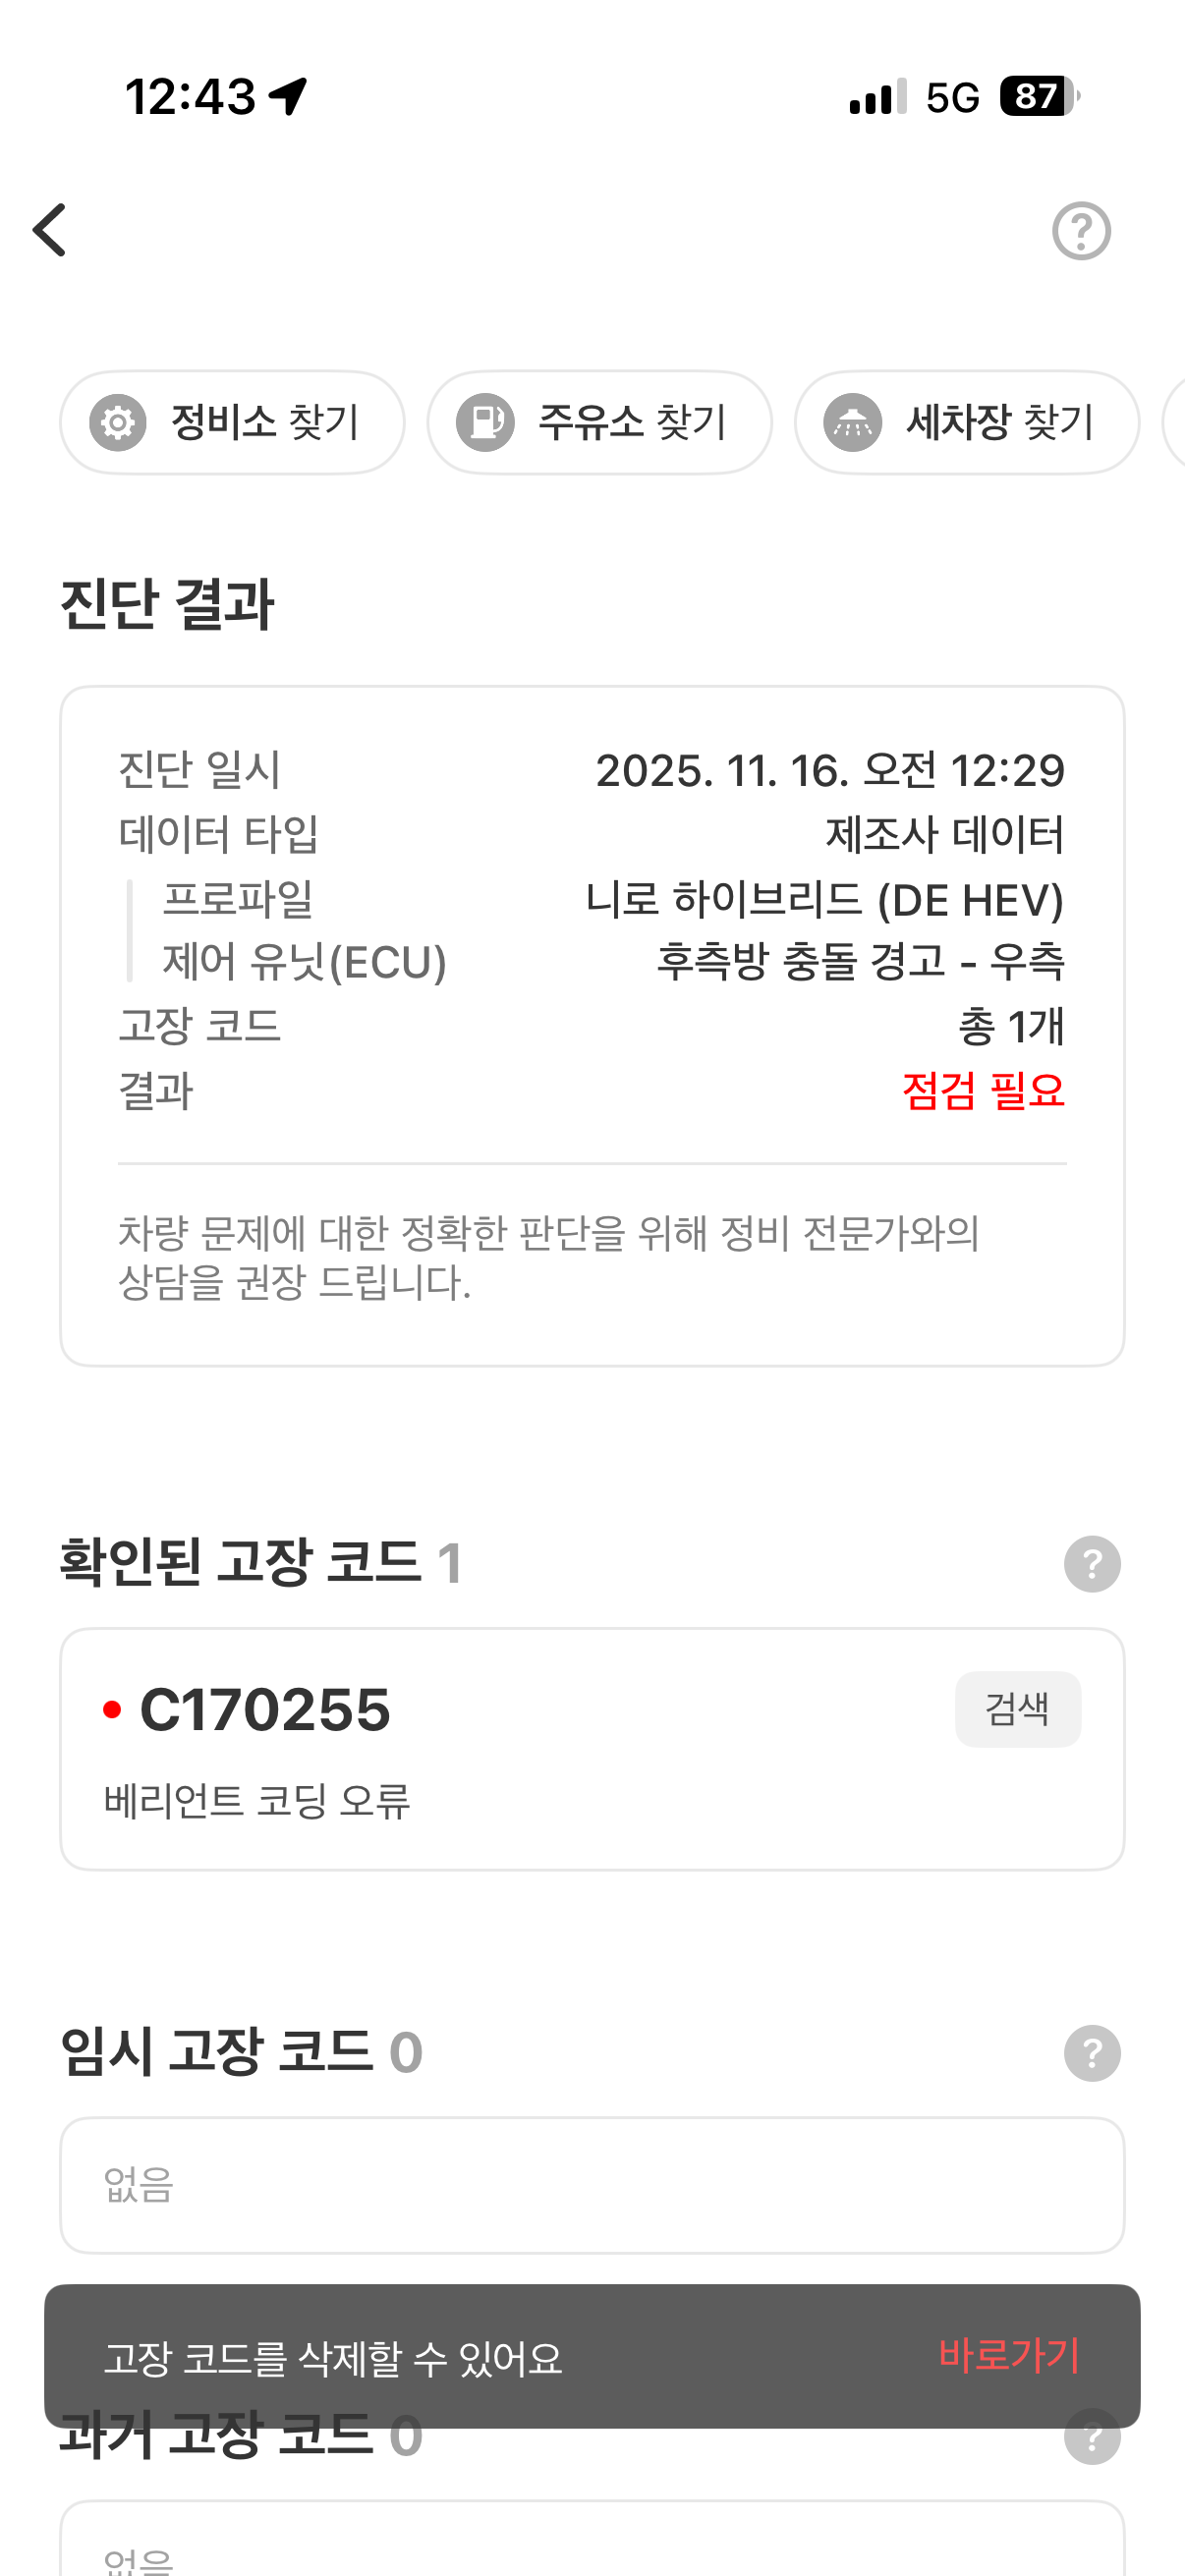Tap the 고장 코드 총 1개 row

(592, 1026)
